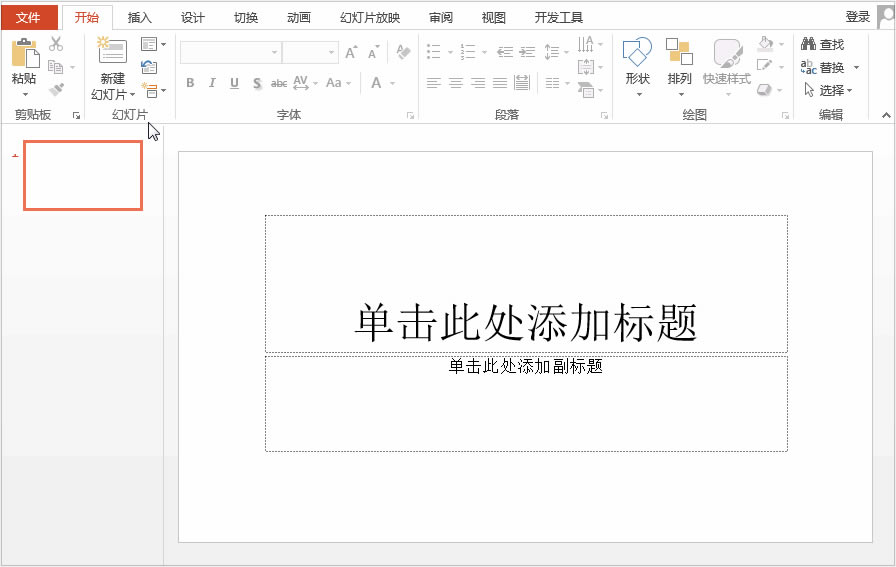Click the Distributed alignment icon
This screenshot has height=567, width=896.
point(522,83)
